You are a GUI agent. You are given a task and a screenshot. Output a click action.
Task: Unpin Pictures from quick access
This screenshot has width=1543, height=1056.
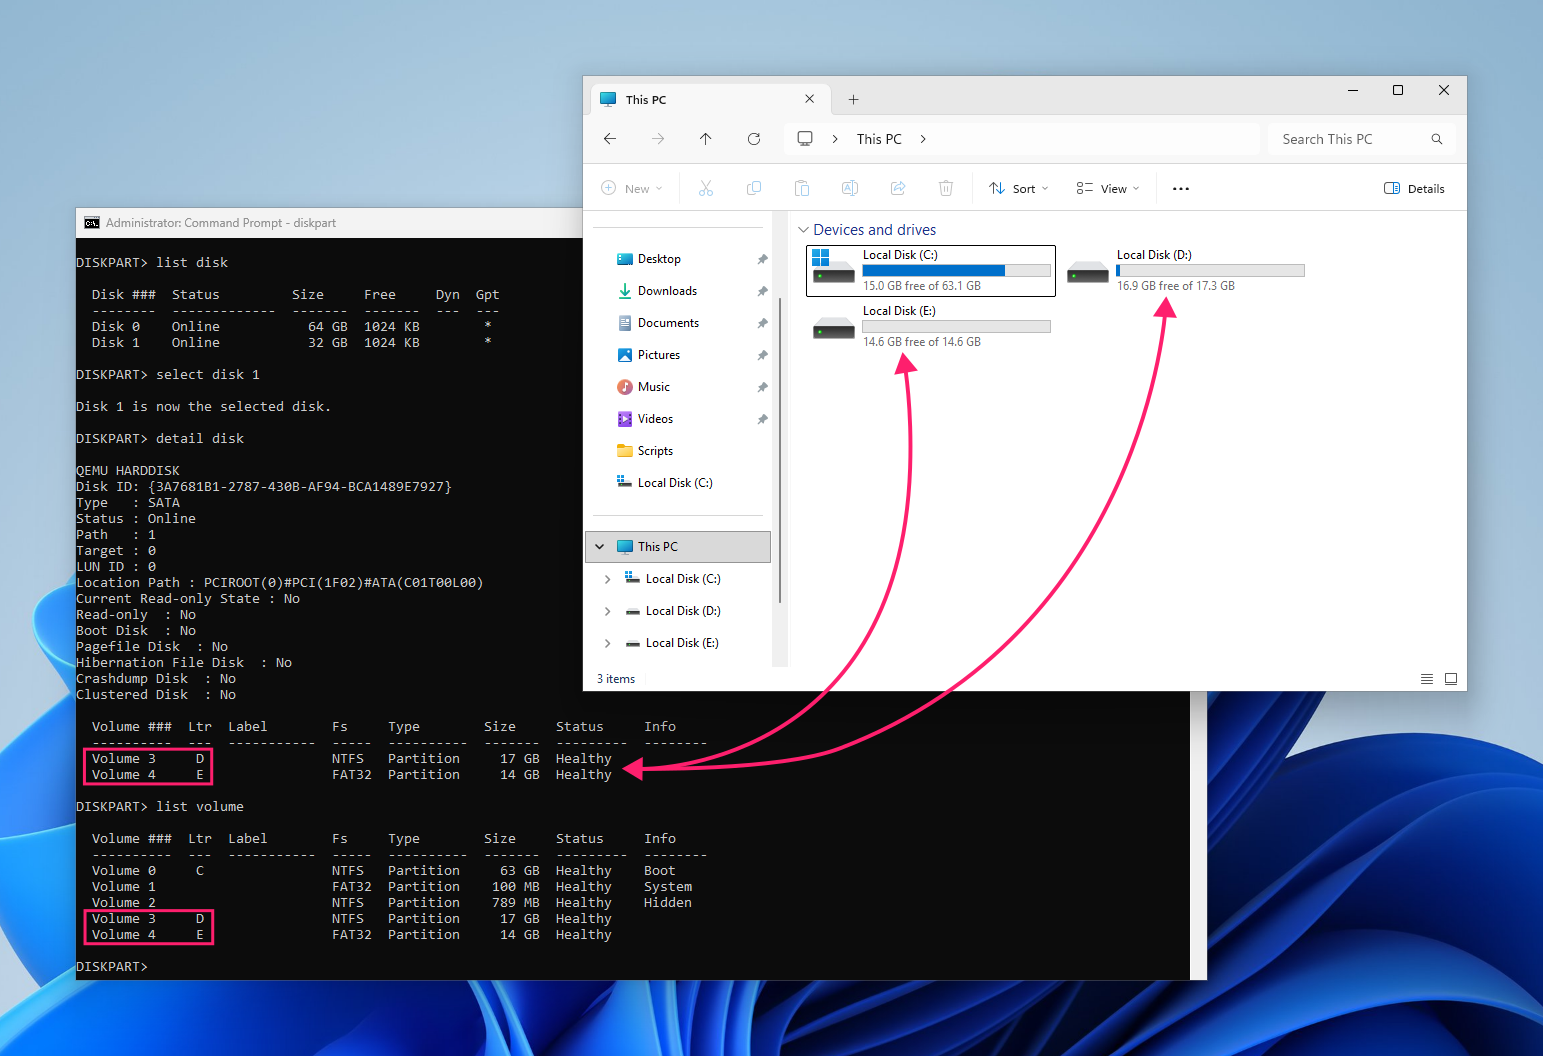[x=762, y=355]
